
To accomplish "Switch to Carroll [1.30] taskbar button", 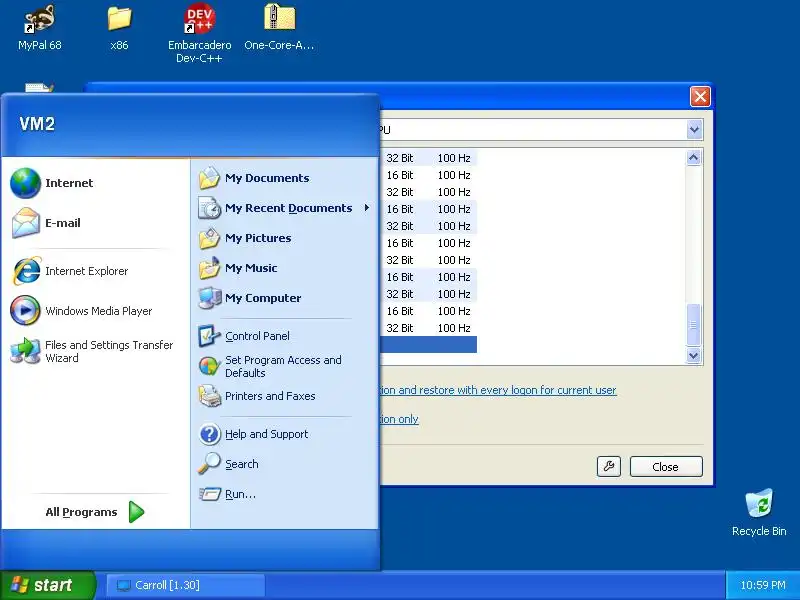I will [186, 585].
